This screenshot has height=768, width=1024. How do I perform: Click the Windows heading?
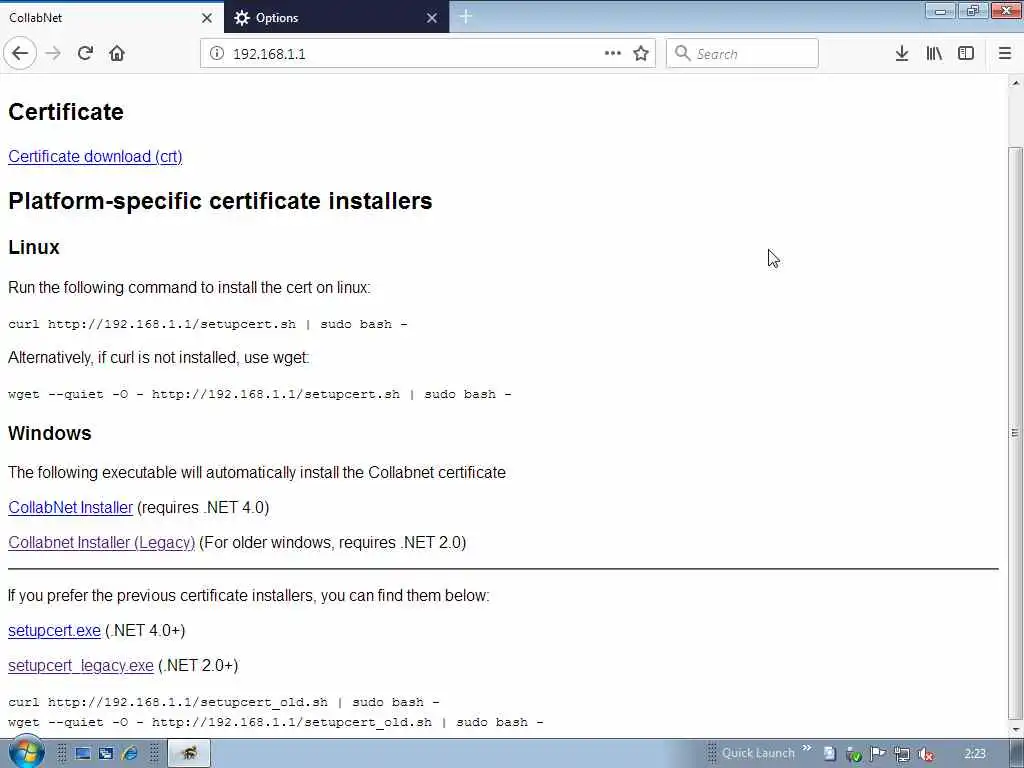50,433
